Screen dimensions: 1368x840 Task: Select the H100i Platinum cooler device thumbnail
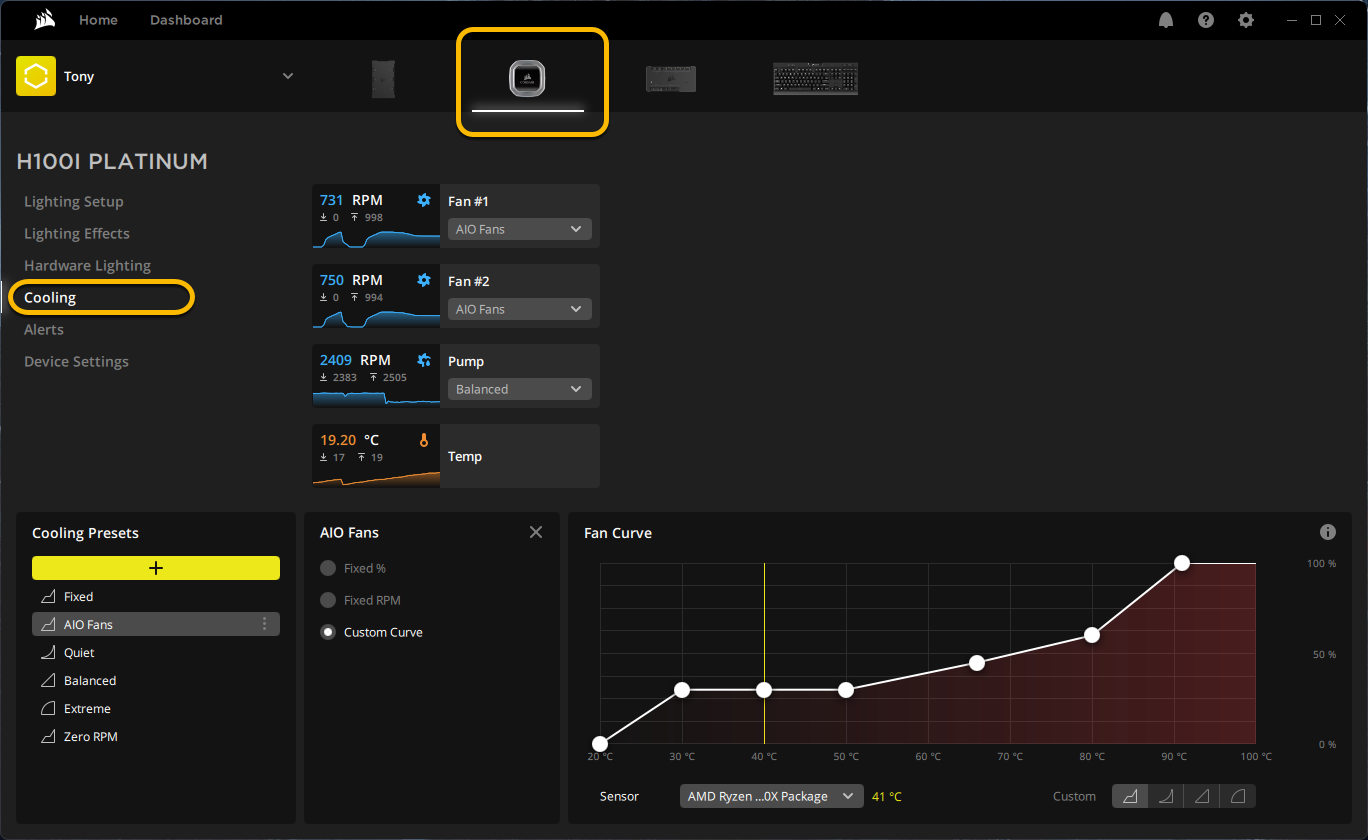click(x=527, y=77)
